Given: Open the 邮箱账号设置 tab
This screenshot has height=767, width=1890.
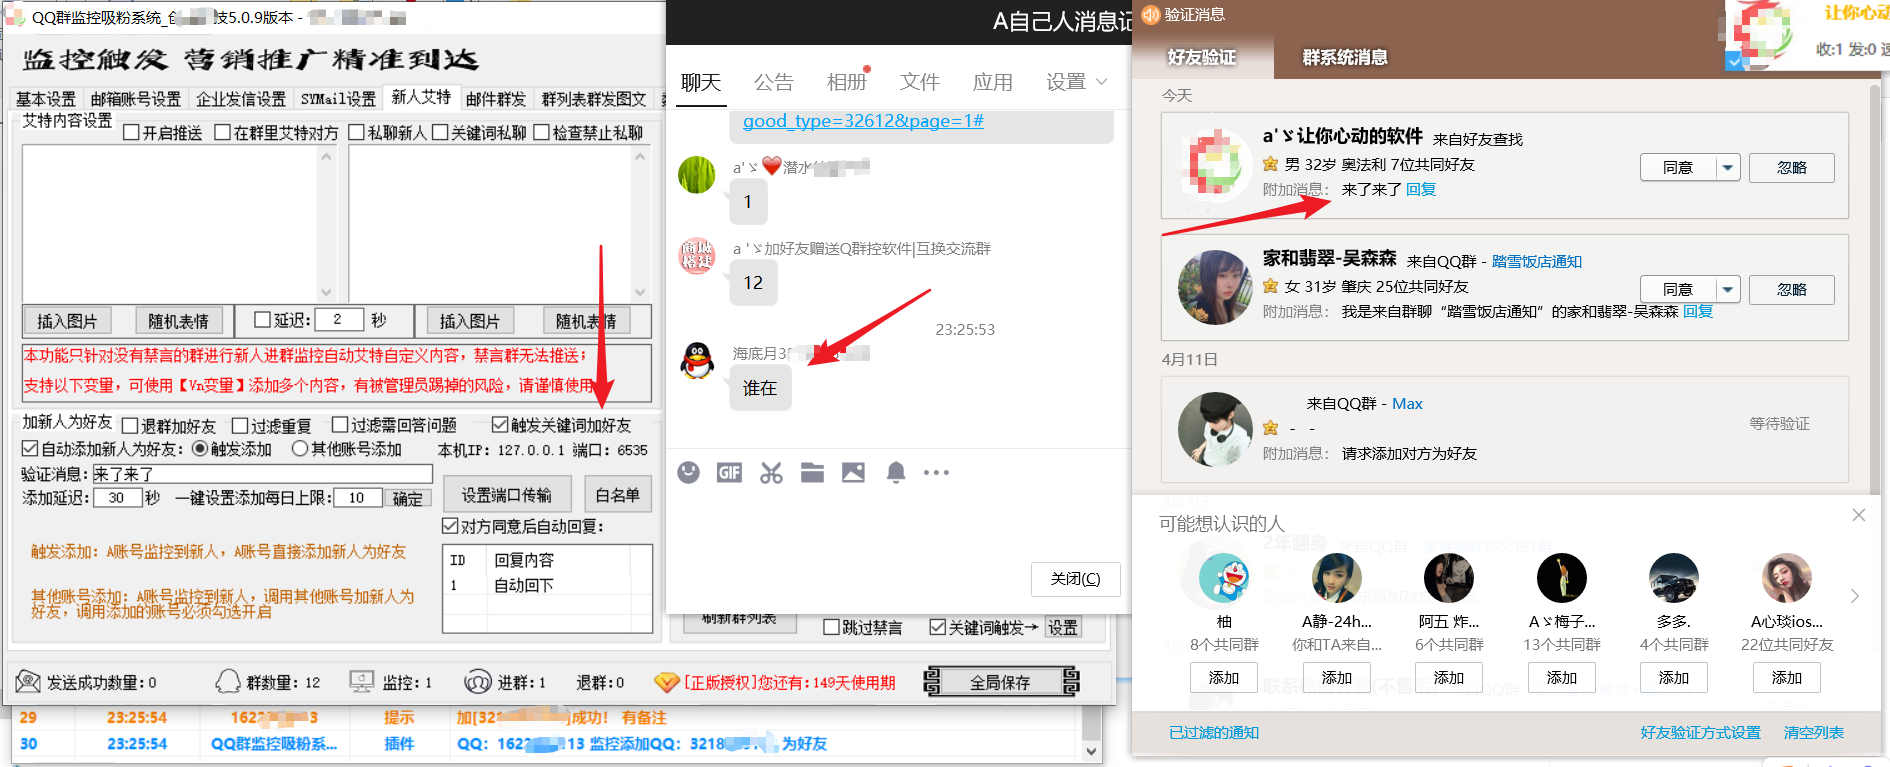Looking at the screenshot, I should click(x=136, y=99).
